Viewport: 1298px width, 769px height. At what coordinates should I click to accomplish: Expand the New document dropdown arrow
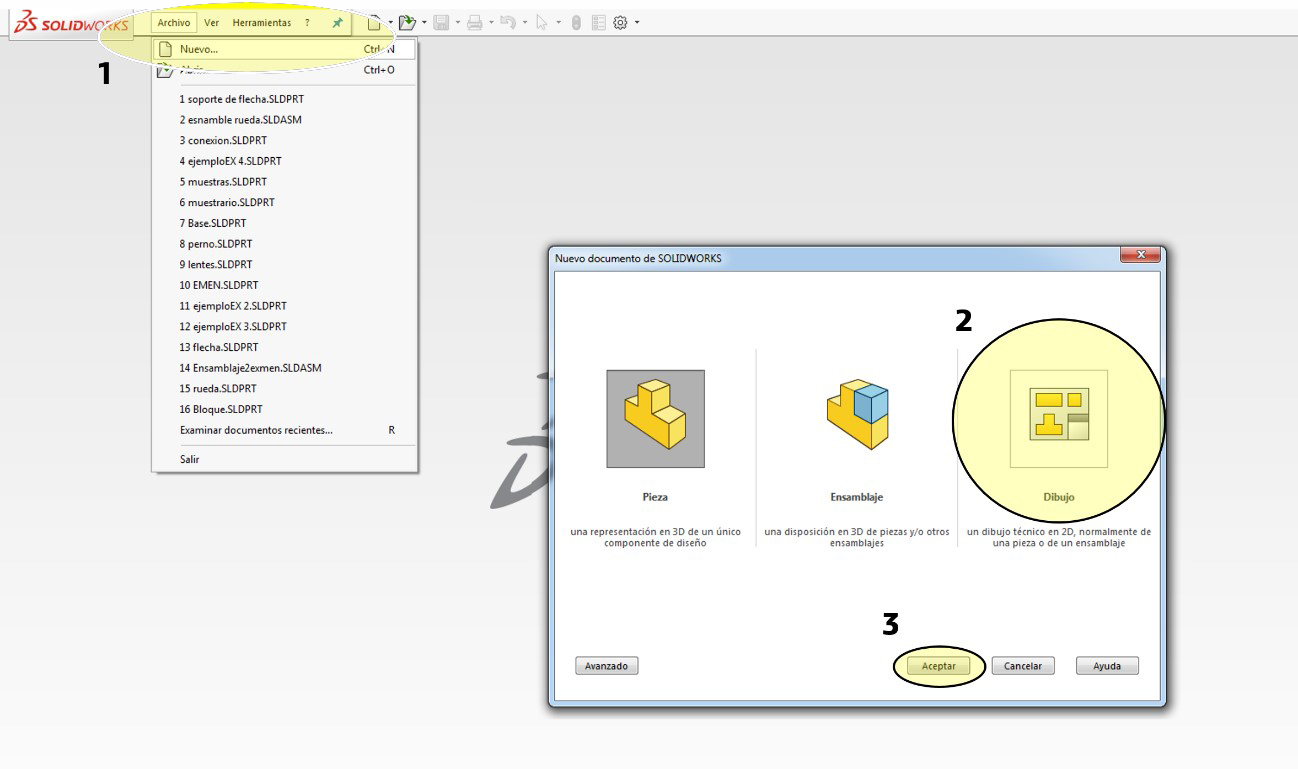point(390,22)
